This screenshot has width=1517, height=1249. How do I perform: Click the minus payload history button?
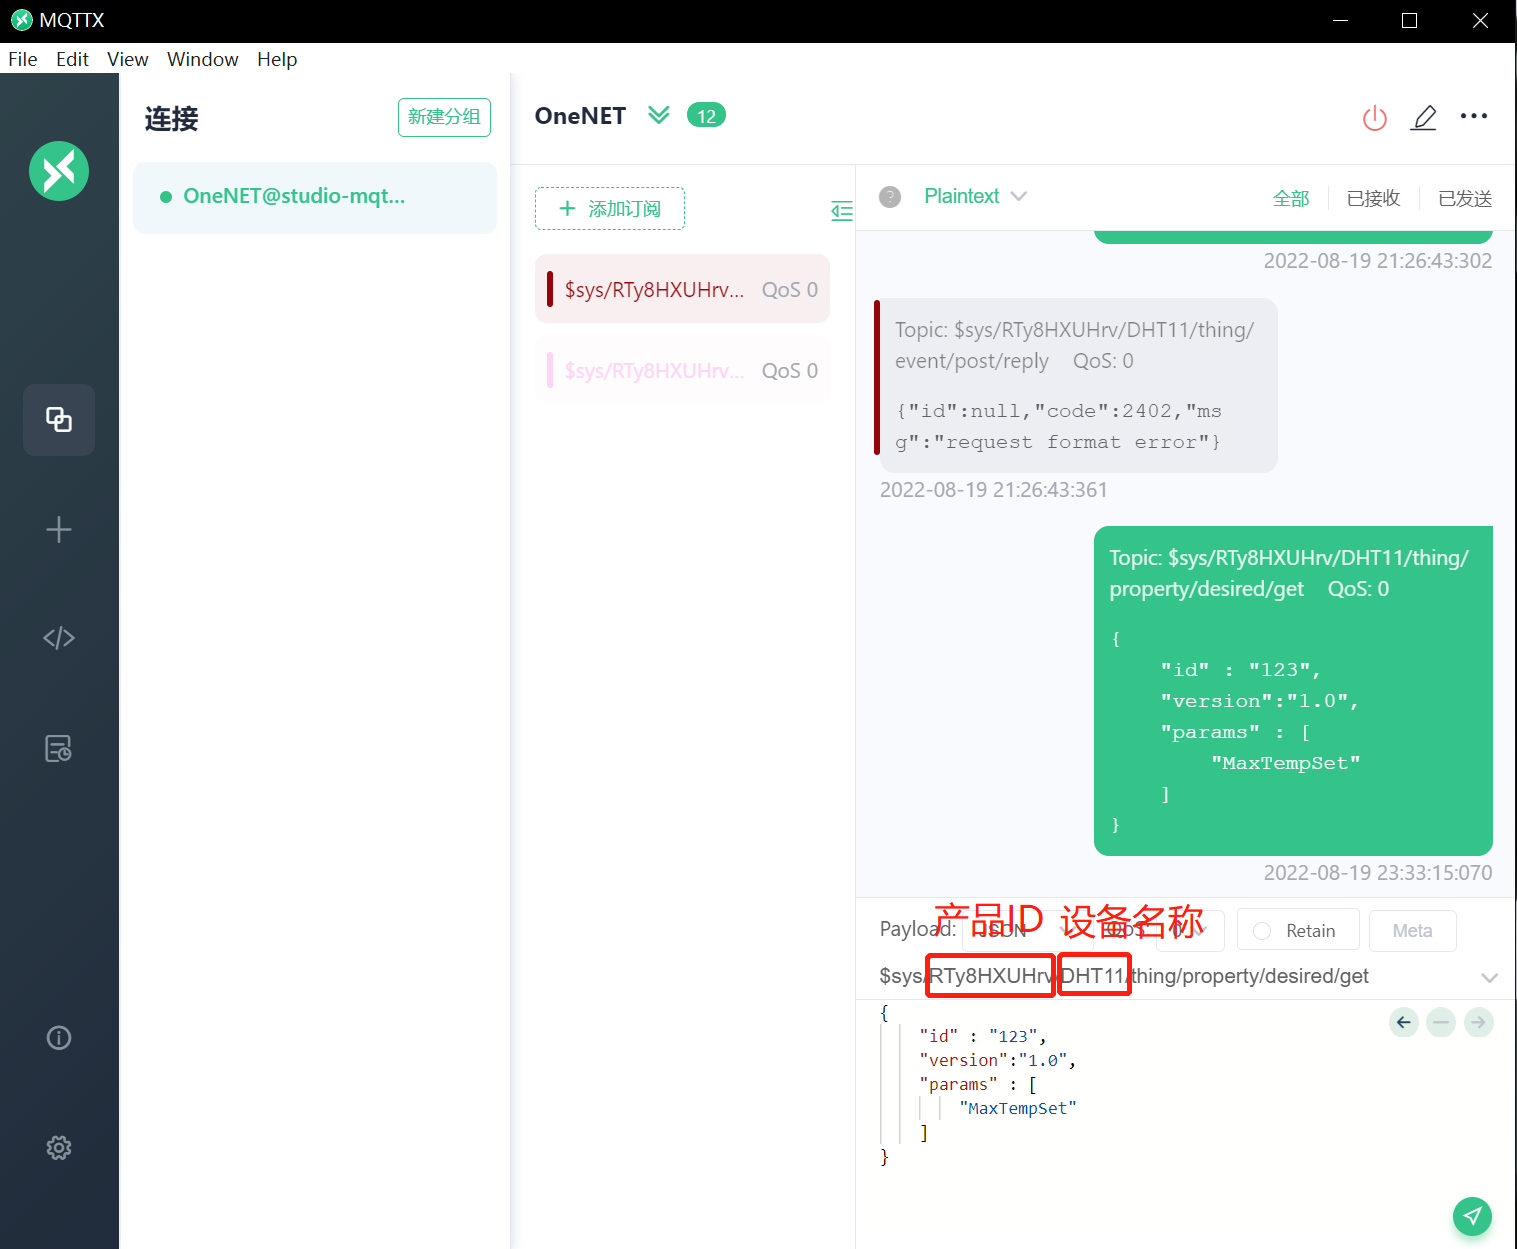coord(1441,1022)
